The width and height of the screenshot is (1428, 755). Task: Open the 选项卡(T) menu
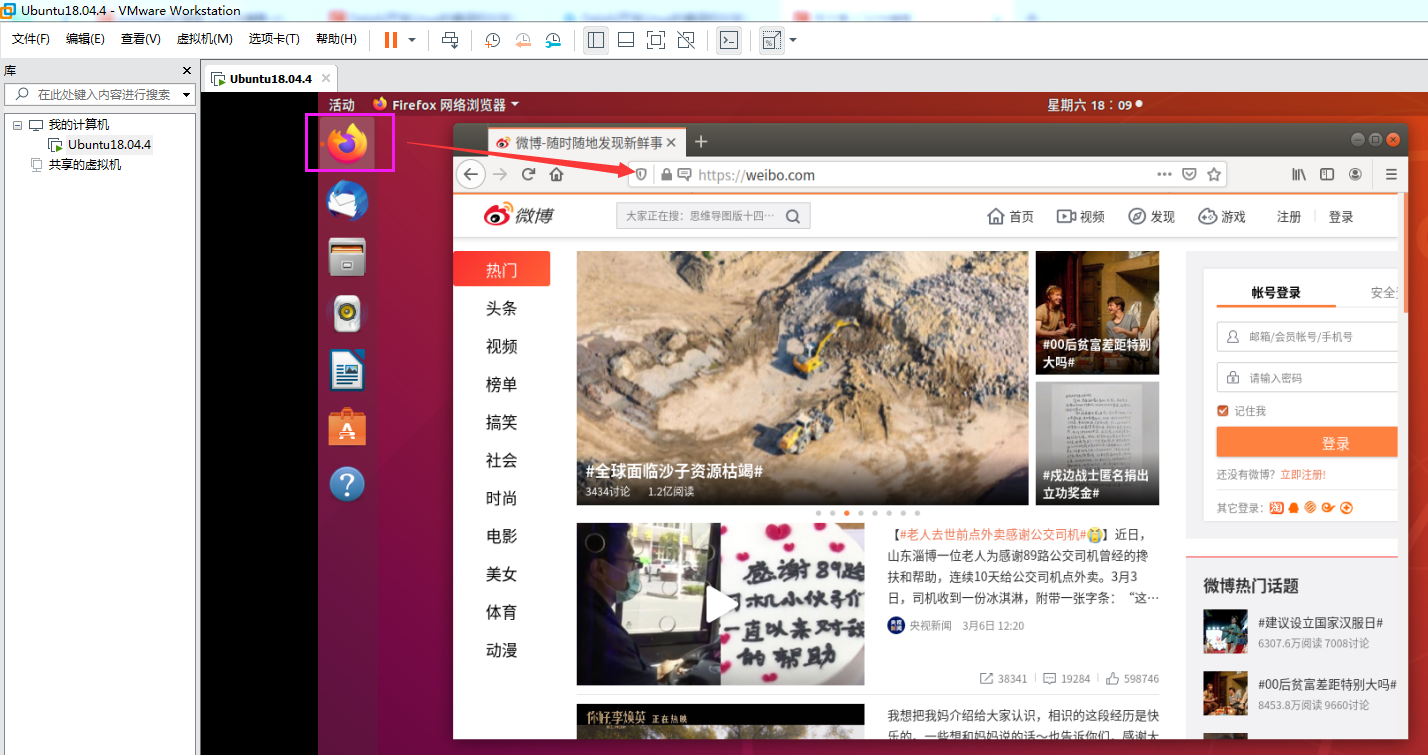coord(274,39)
